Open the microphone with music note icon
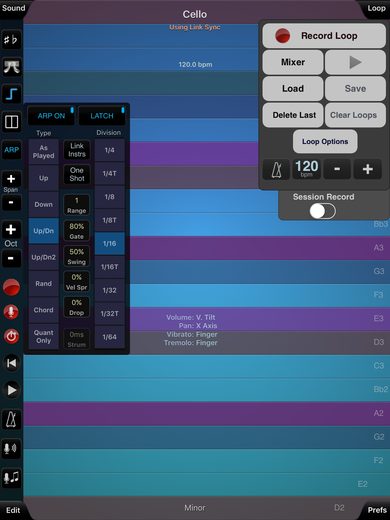The image size is (390, 520). (x=11, y=478)
